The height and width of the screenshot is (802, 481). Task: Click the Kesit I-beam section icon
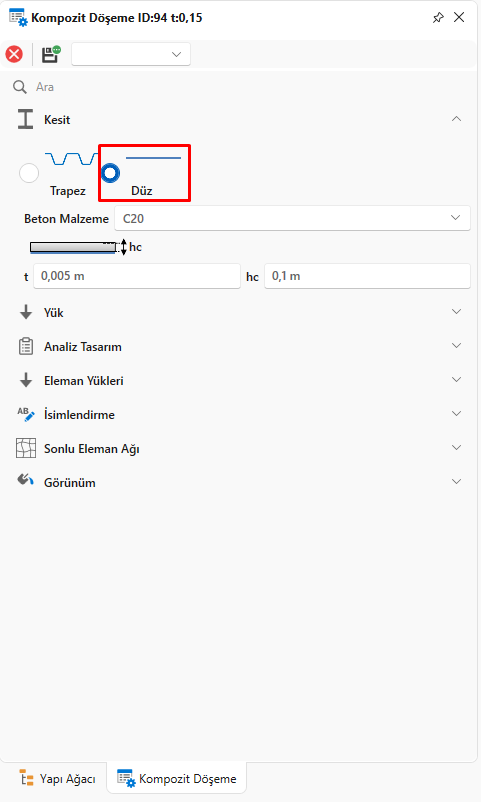(x=26, y=119)
